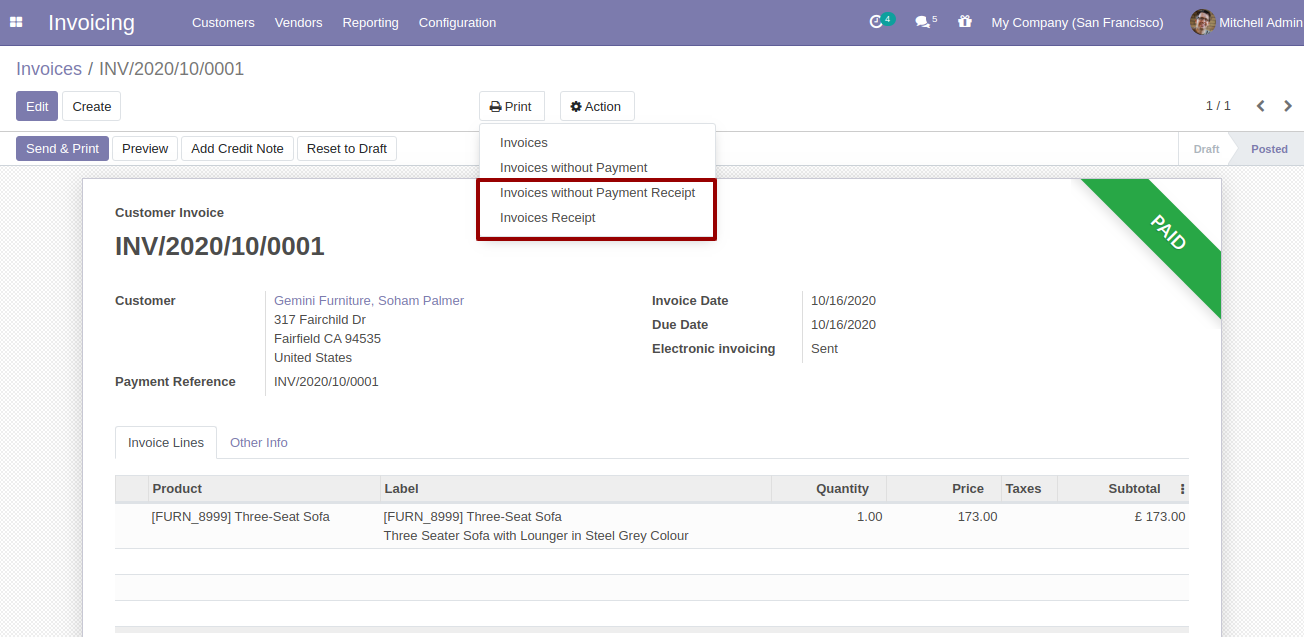Open optional columns icon on invoice lines table
Image resolution: width=1304 pixels, height=637 pixels.
click(1181, 488)
